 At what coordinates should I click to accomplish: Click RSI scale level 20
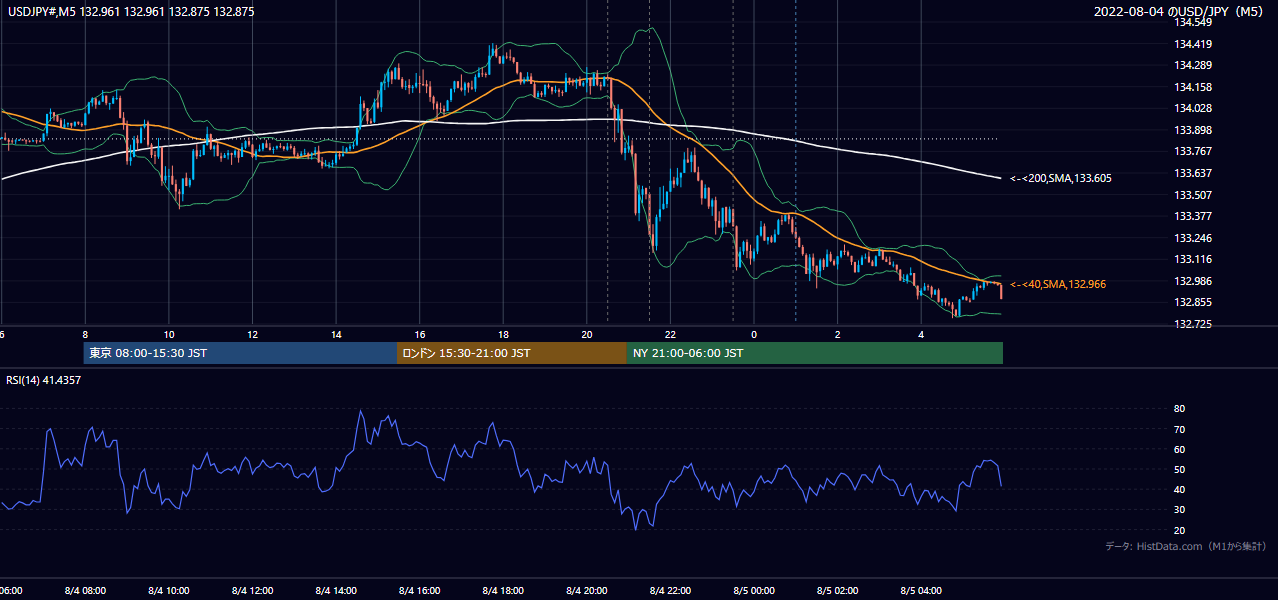click(x=1180, y=530)
